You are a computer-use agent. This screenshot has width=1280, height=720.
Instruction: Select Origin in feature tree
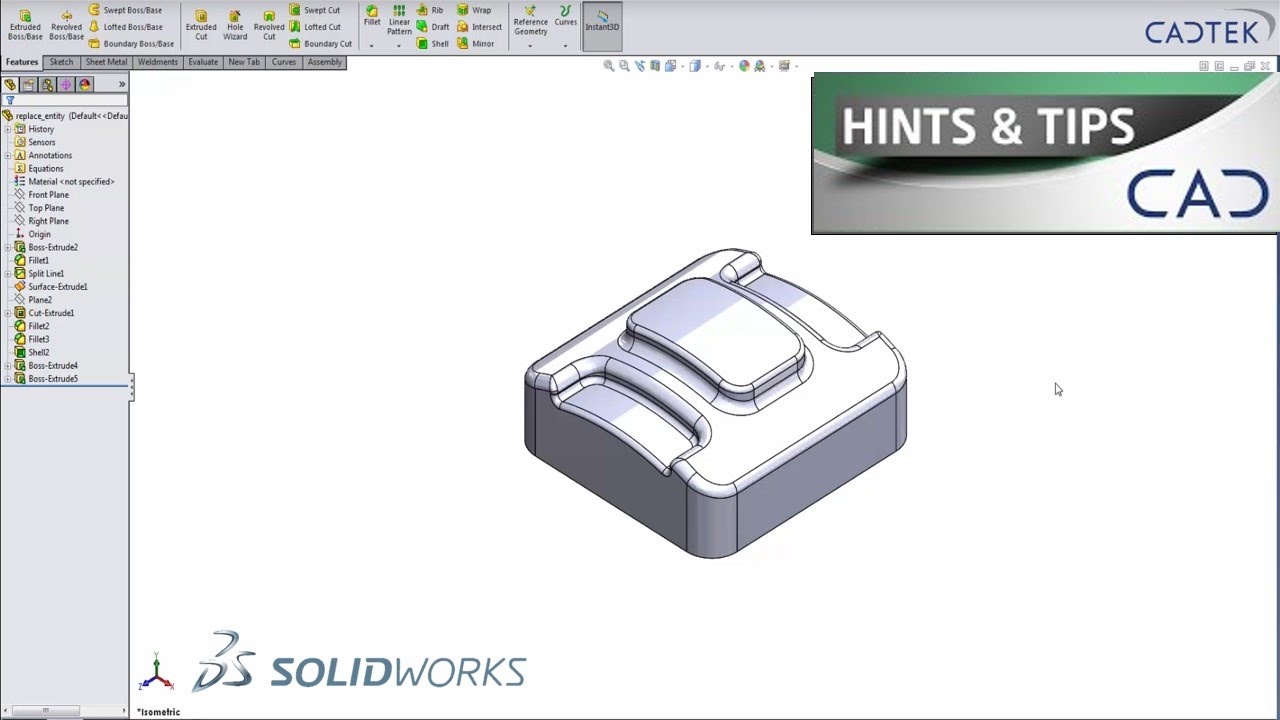click(33, 234)
